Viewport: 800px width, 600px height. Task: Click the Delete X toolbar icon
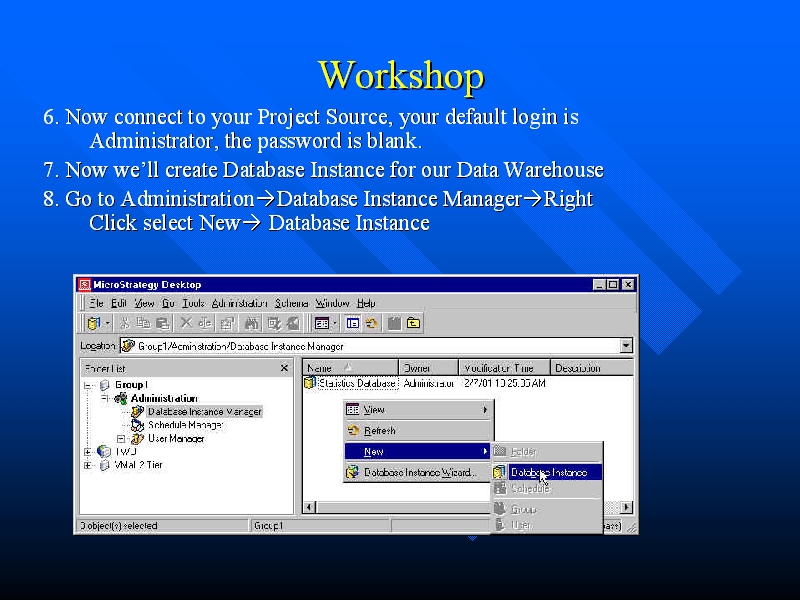point(186,323)
